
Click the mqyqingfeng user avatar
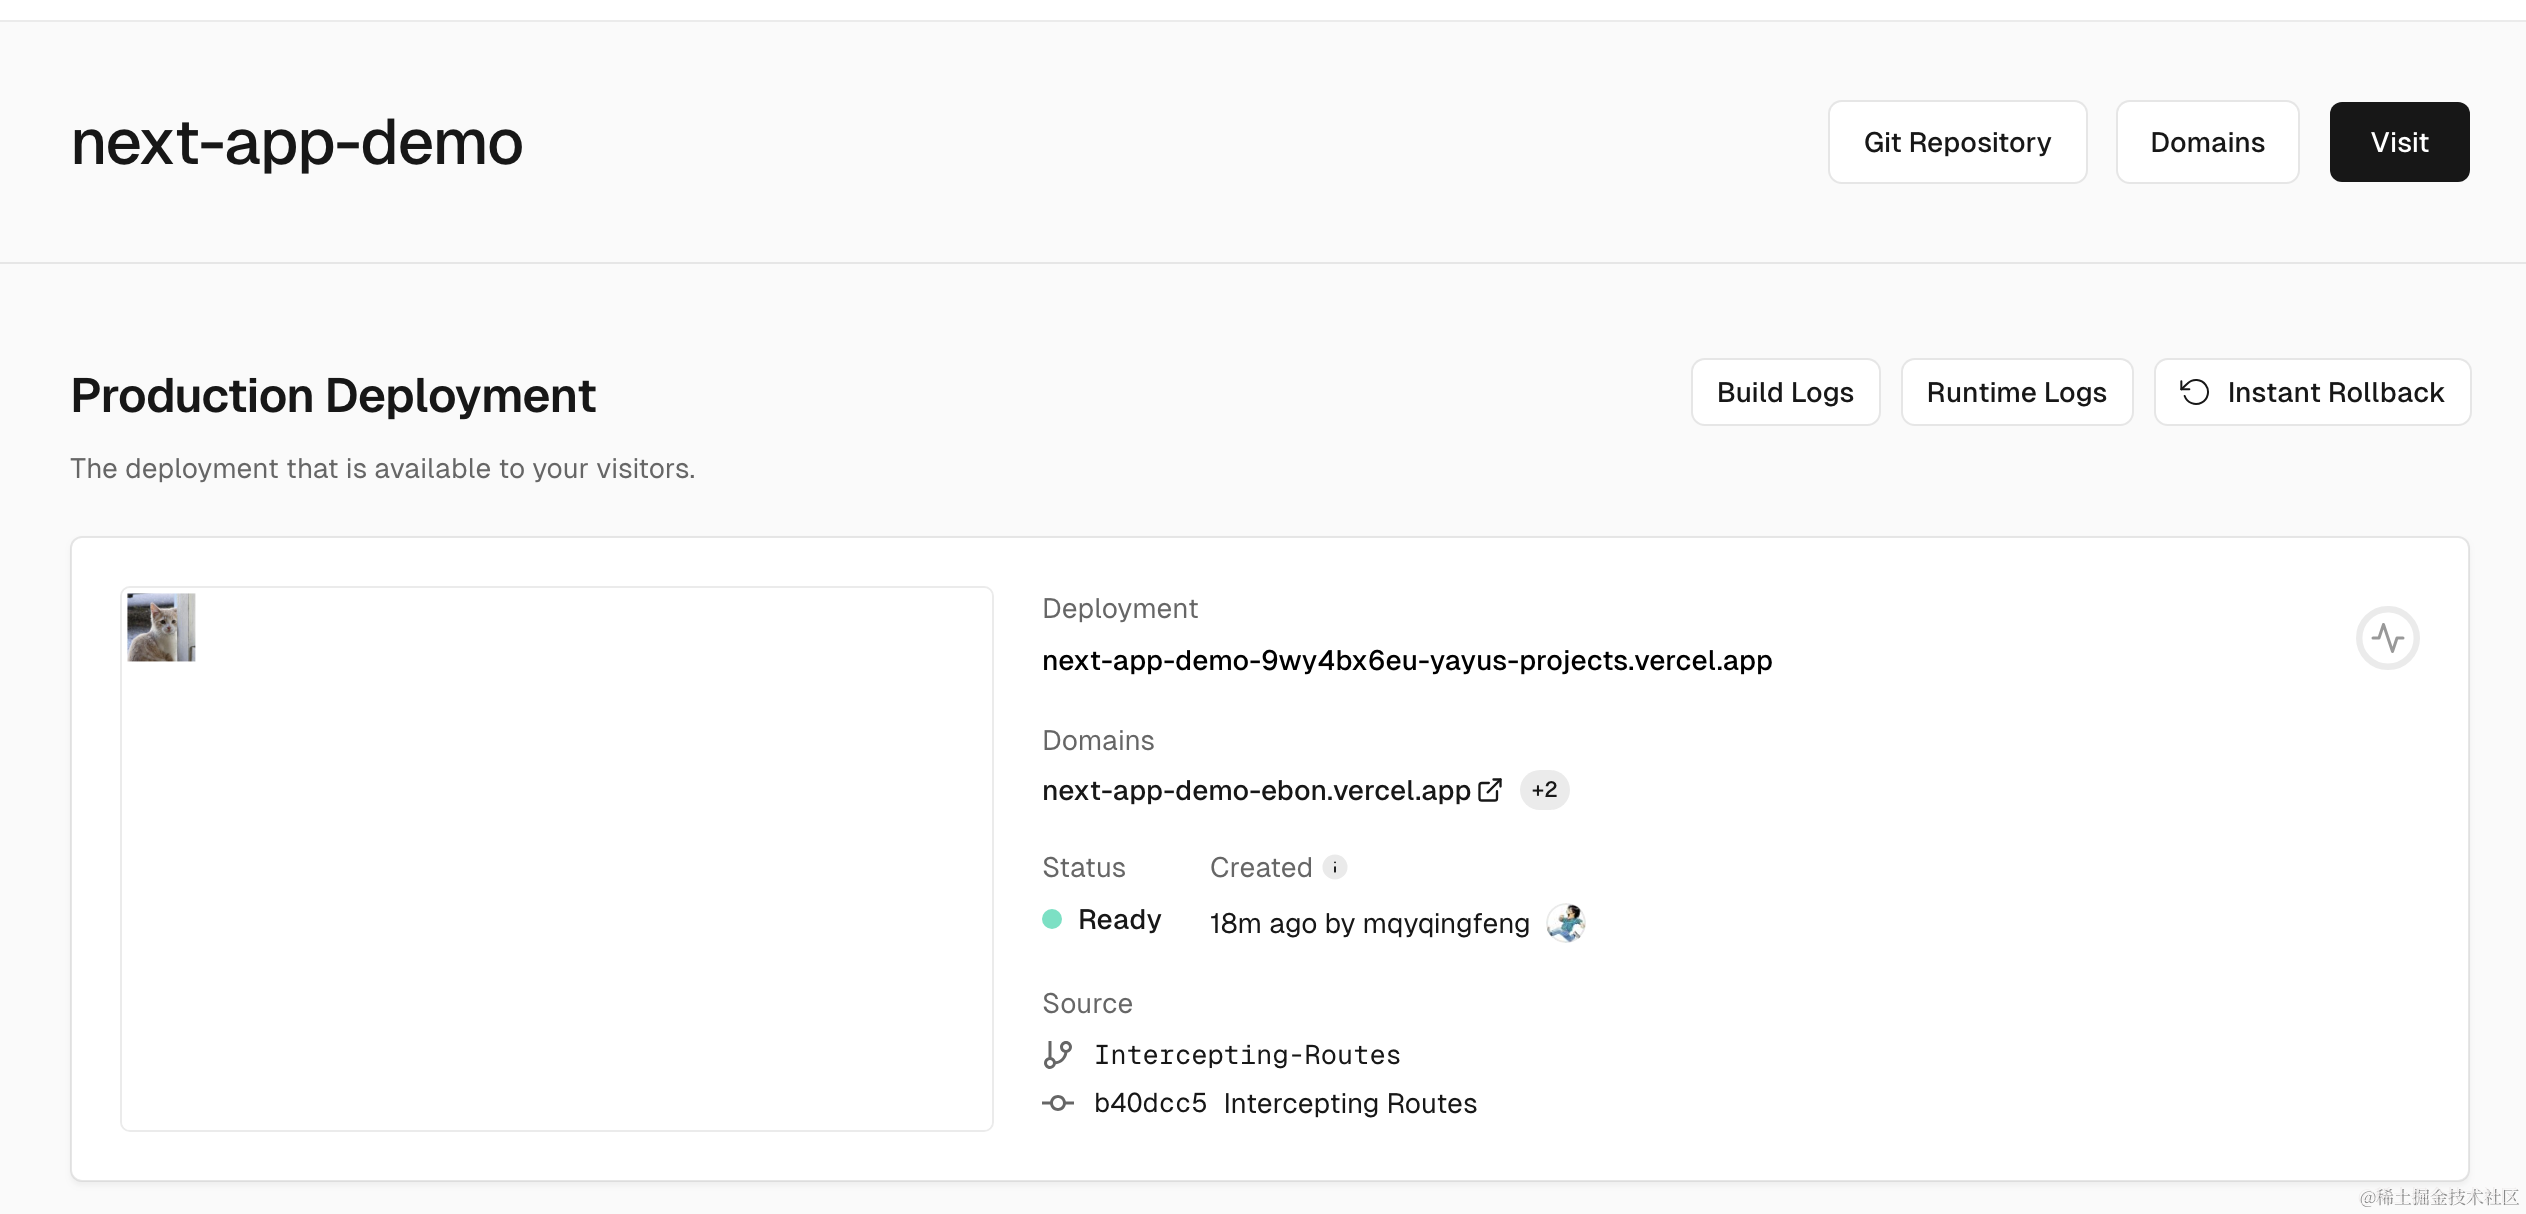[1565, 923]
